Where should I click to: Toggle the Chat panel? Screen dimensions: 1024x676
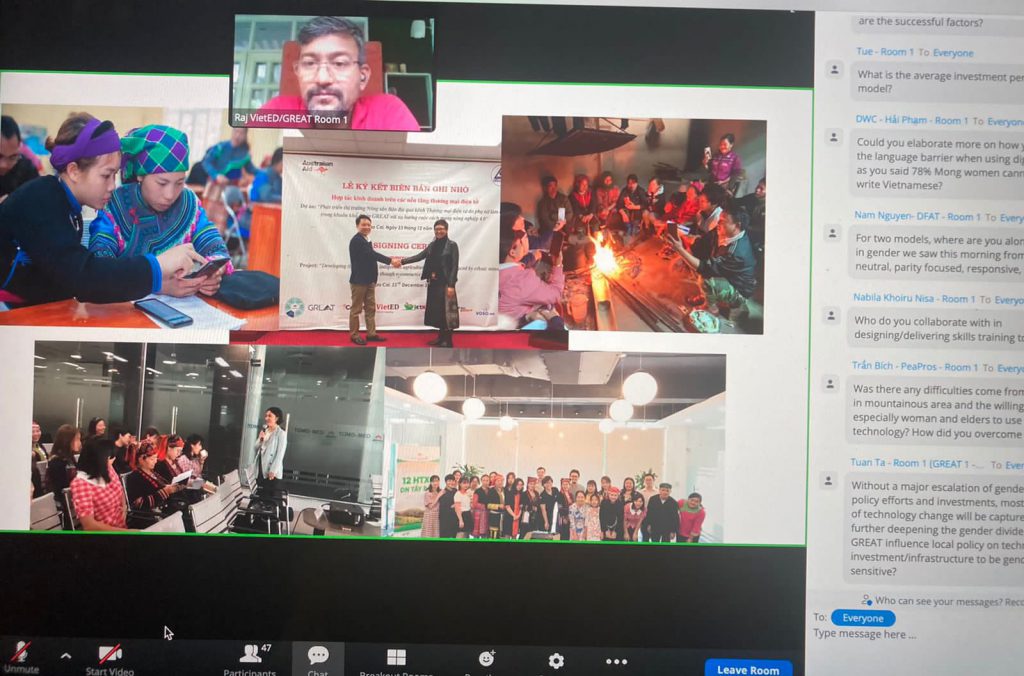coord(318,658)
